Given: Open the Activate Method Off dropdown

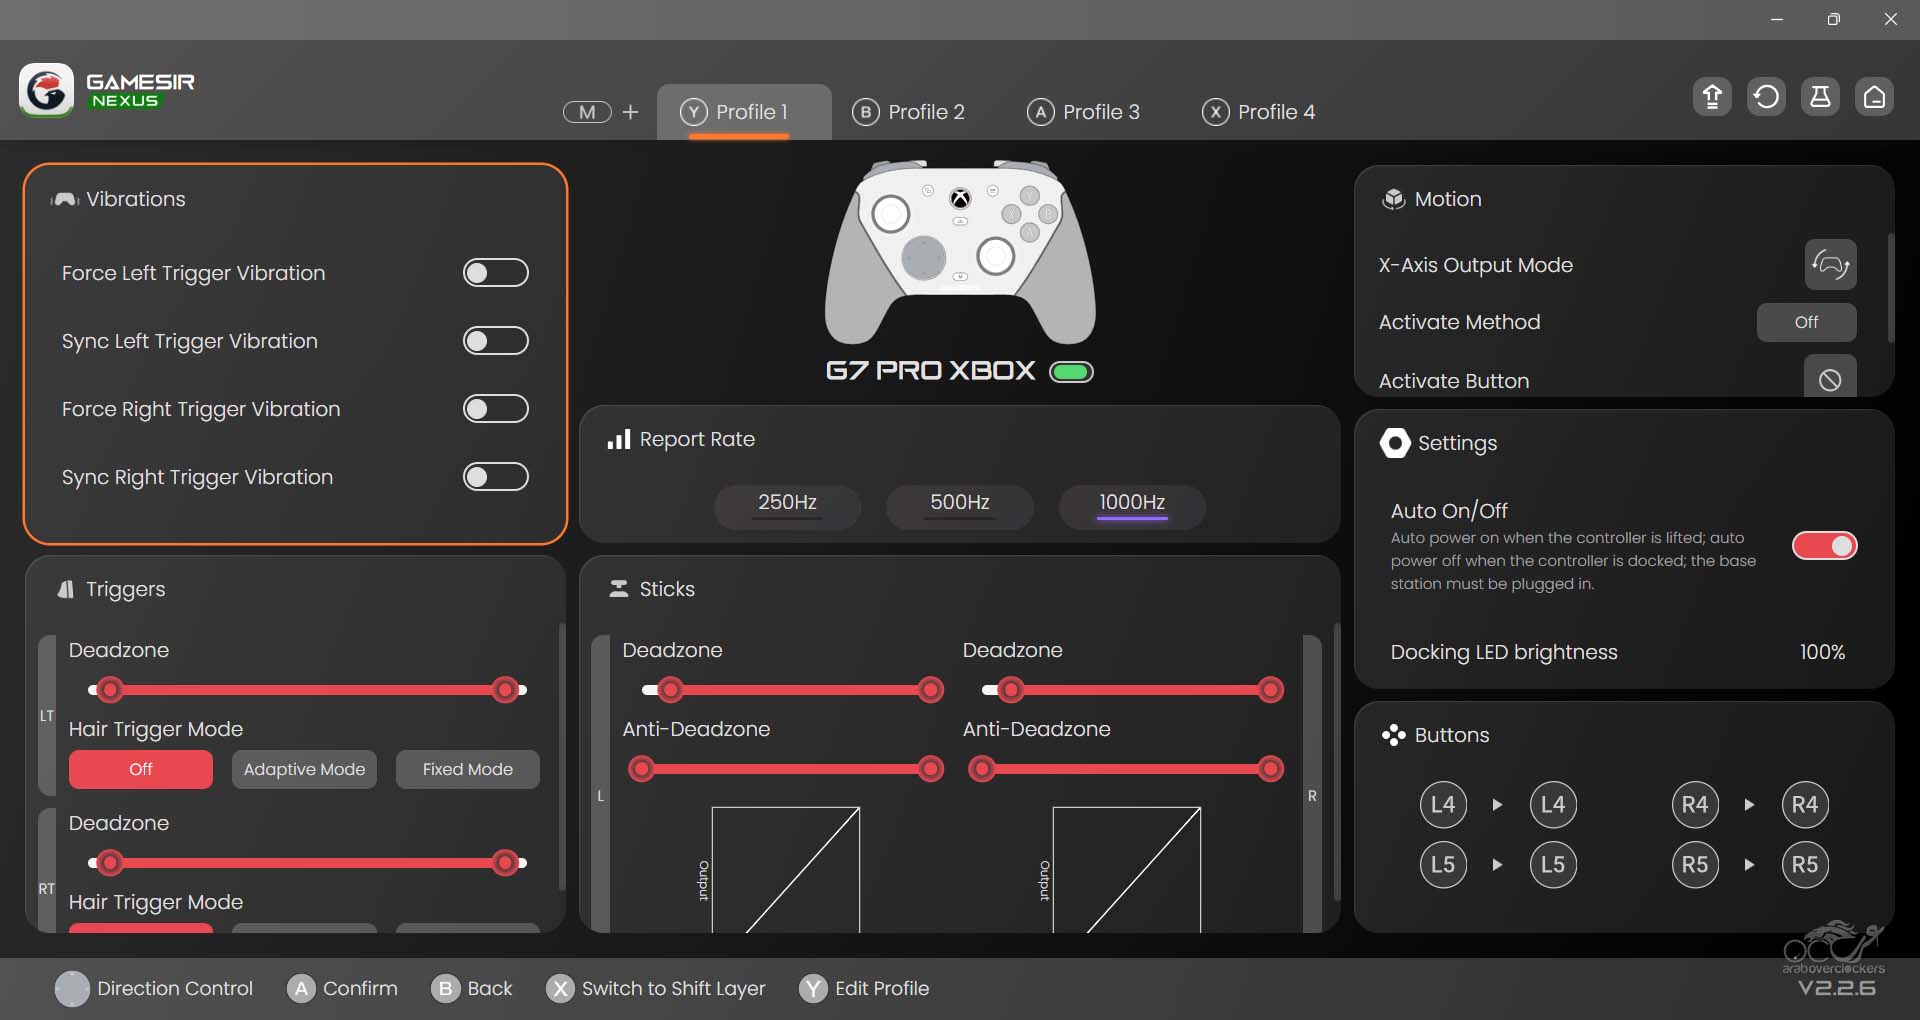Looking at the screenshot, I should pyautogui.click(x=1806, y=322).
